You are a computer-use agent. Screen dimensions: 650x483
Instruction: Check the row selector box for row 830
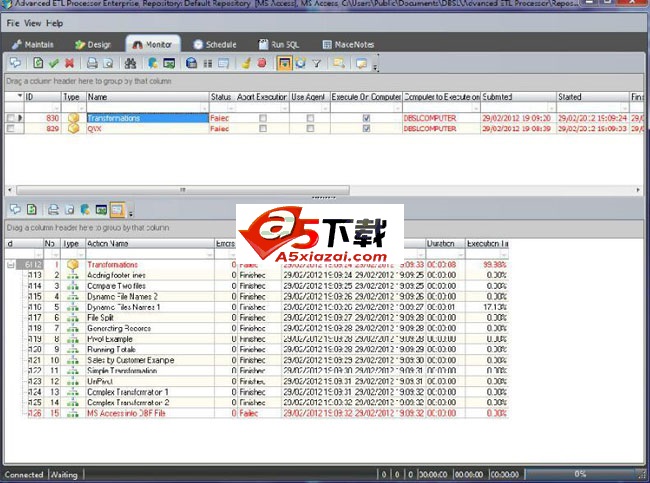click(x=10, y=118)
